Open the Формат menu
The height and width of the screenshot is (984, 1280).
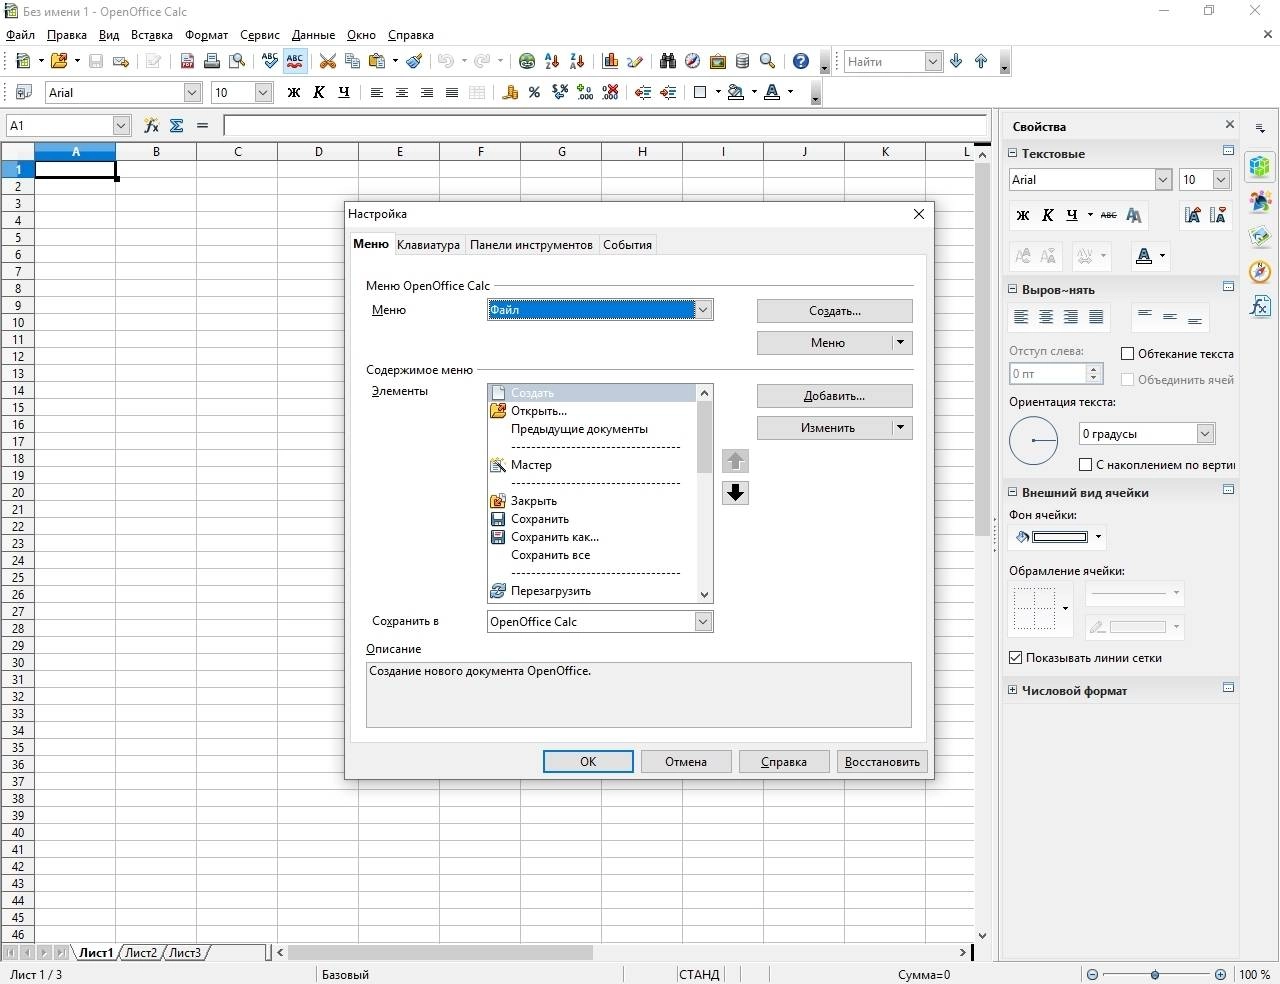pos(206,35)
